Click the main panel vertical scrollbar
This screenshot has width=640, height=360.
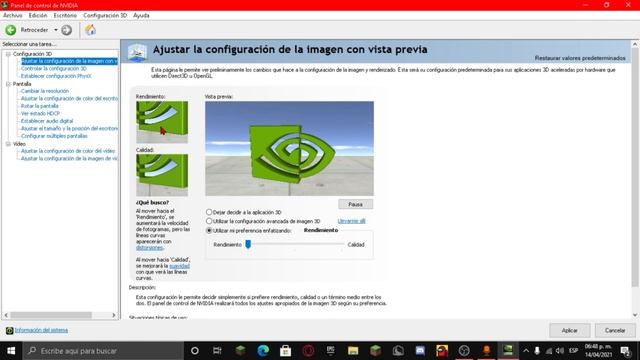(635, 167)
